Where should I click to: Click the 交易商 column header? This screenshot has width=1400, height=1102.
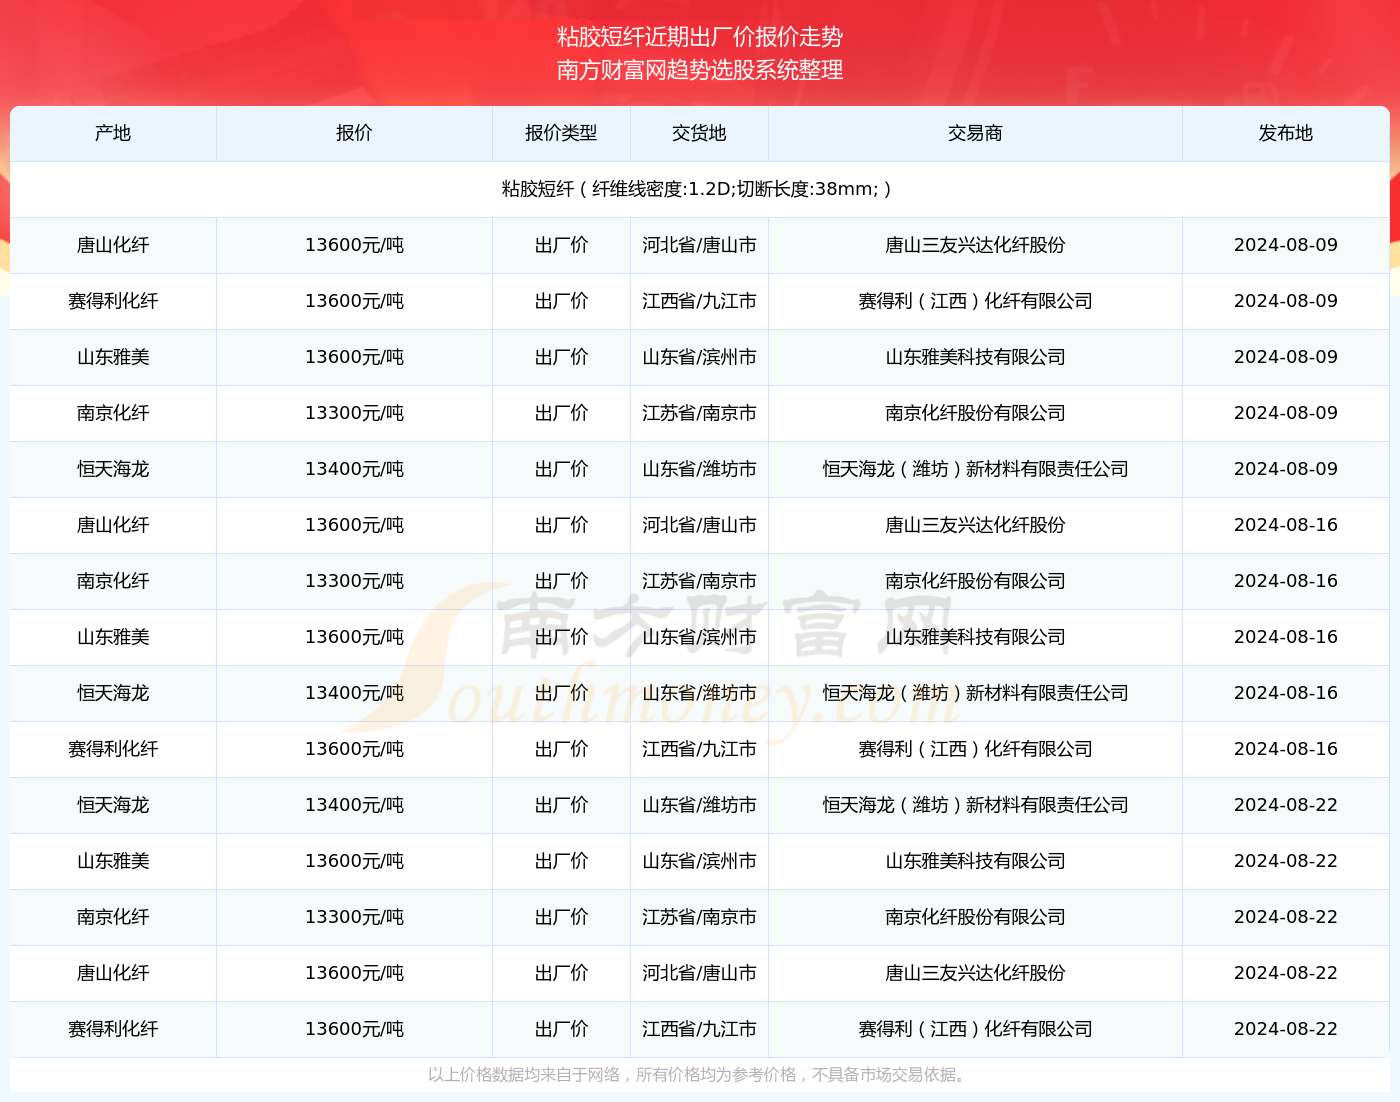pos(975,133)
